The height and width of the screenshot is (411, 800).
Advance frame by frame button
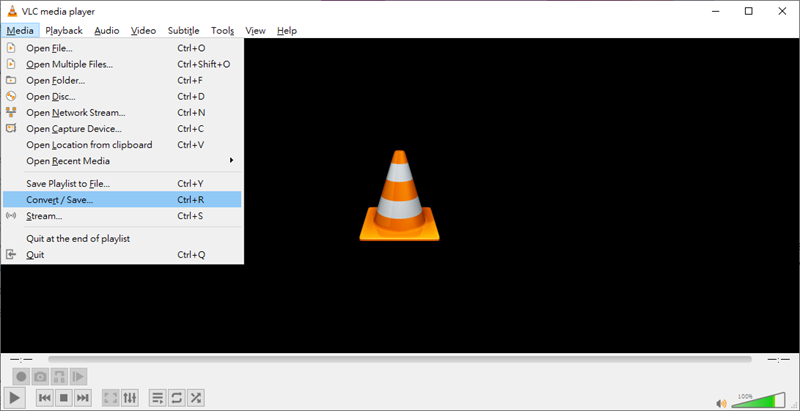tap(78, 377)
